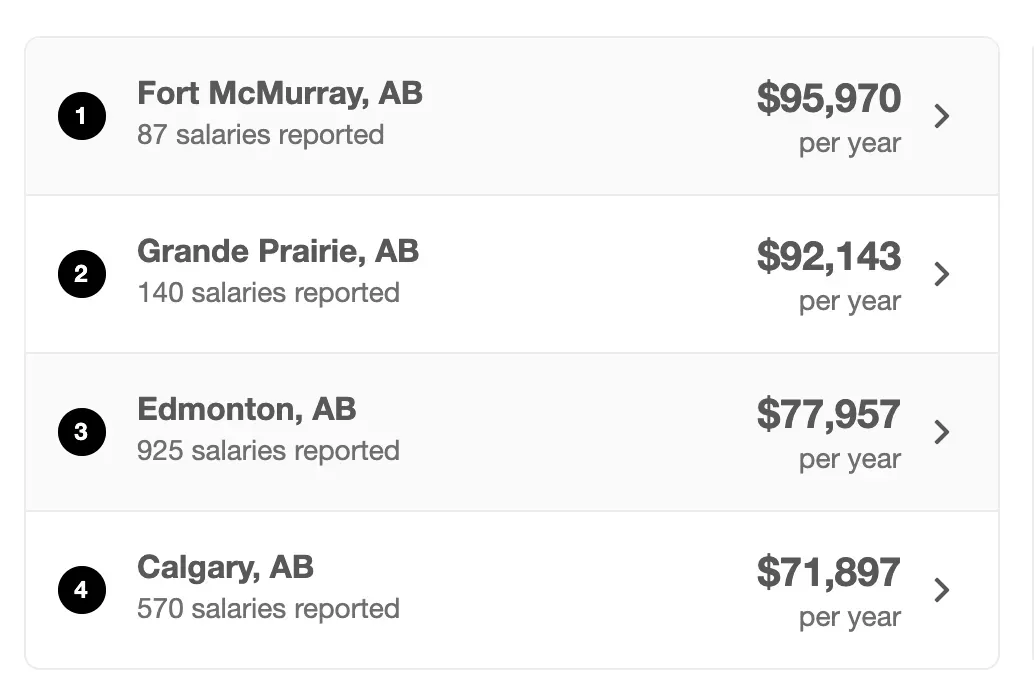Open the Calgary, AB link
Image resolution: width=1034 pixels, height=694 pixels.
pos(225,567)
